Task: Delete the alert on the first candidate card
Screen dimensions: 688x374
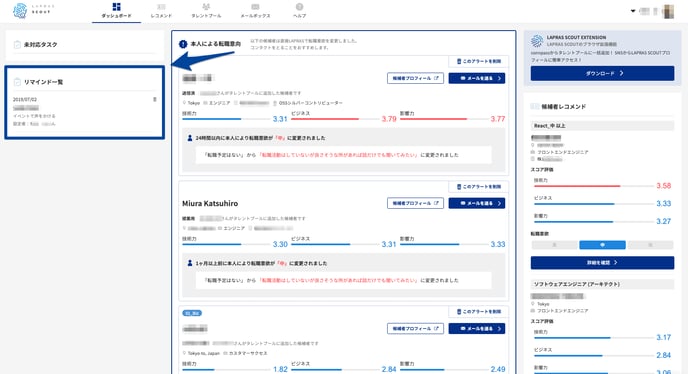Action: pyautogui.click(x=479, y=61)
